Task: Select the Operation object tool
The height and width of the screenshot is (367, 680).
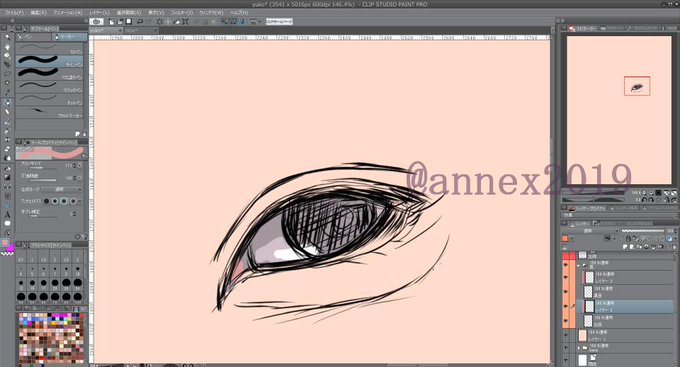Action: pos(7,56)
